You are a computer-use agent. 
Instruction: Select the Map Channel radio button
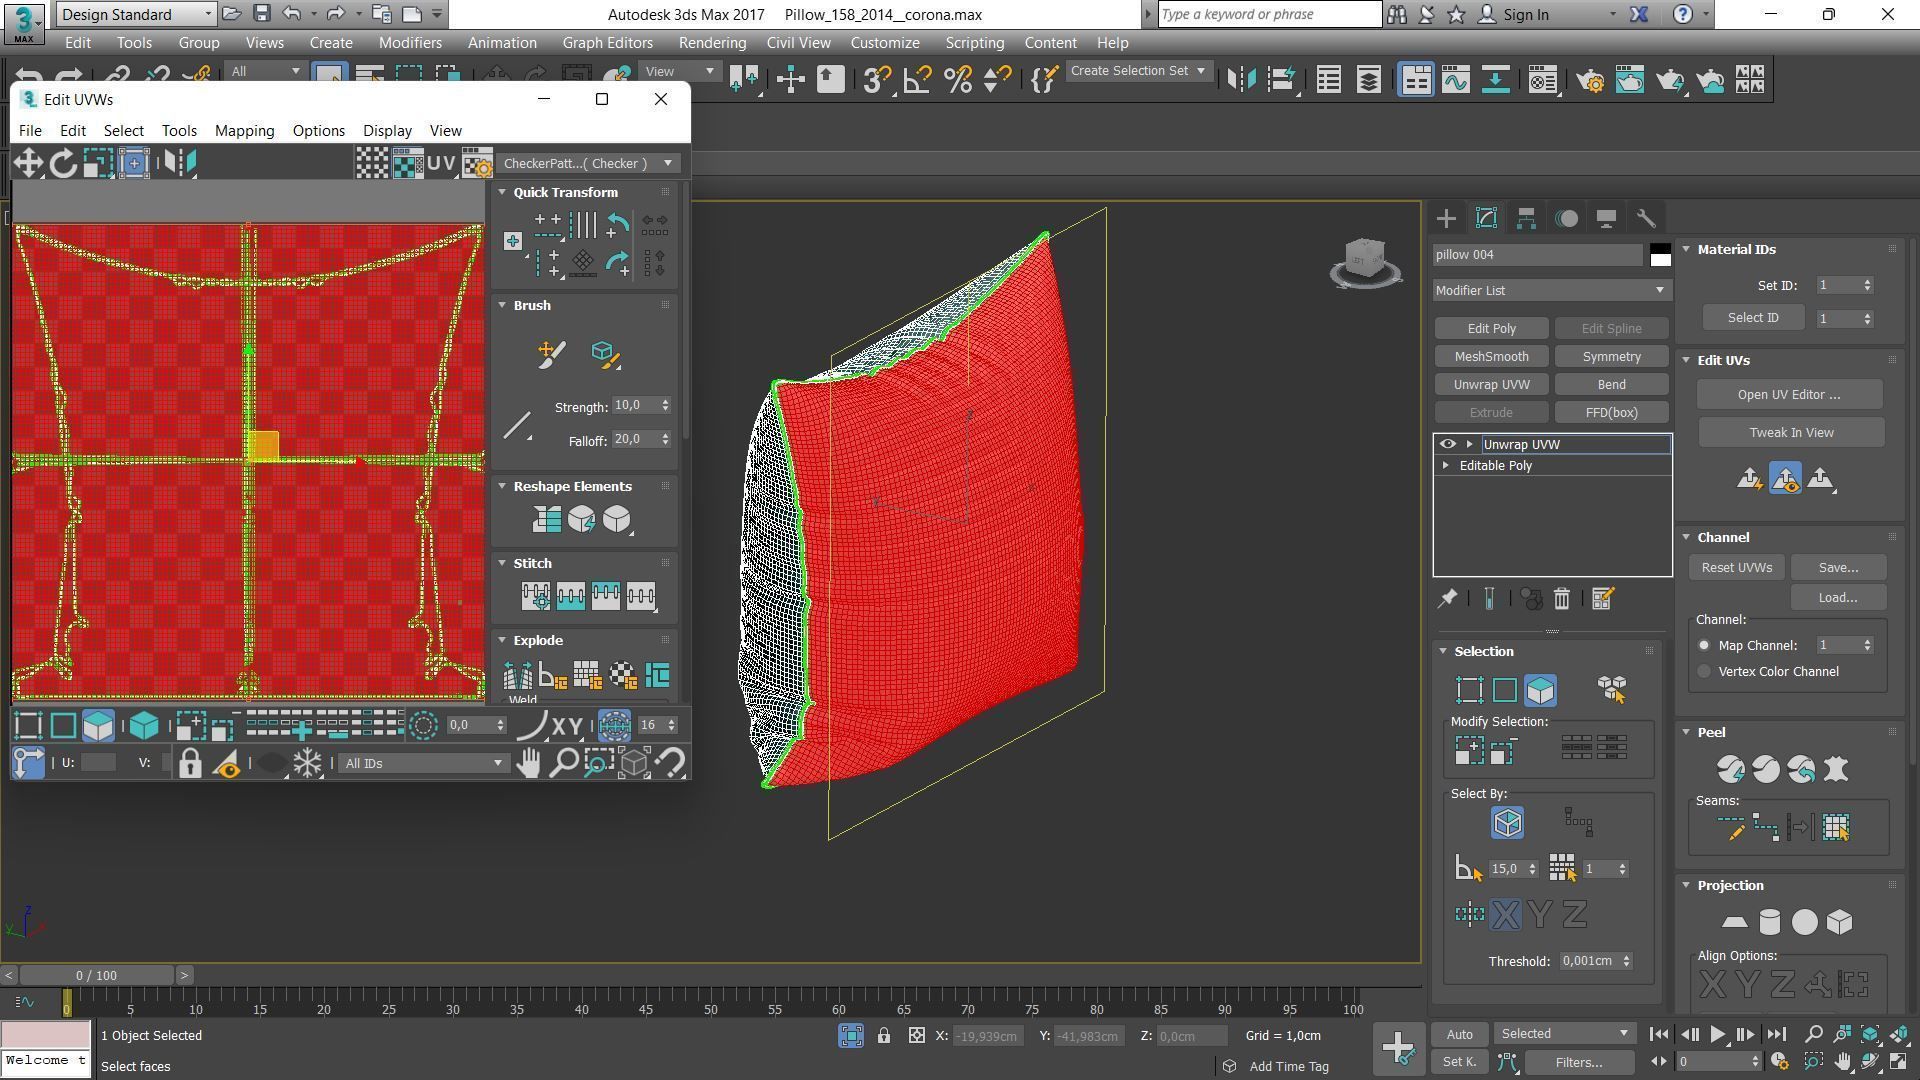1704,646
